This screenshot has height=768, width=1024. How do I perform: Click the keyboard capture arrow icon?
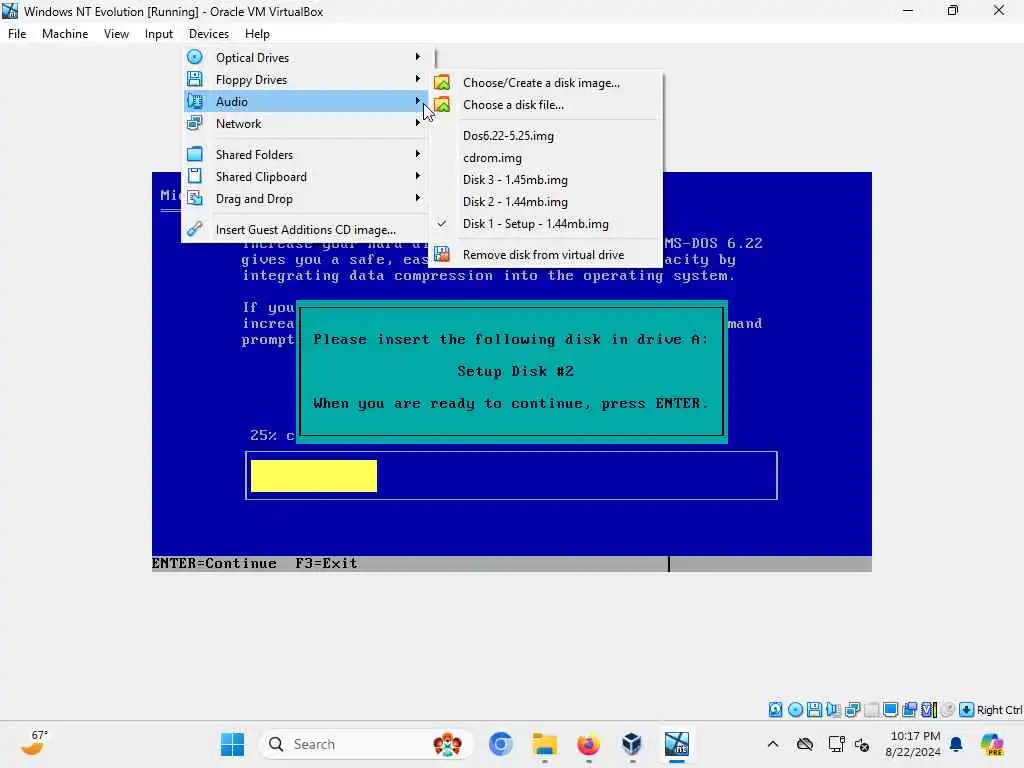tap(967, 710)
